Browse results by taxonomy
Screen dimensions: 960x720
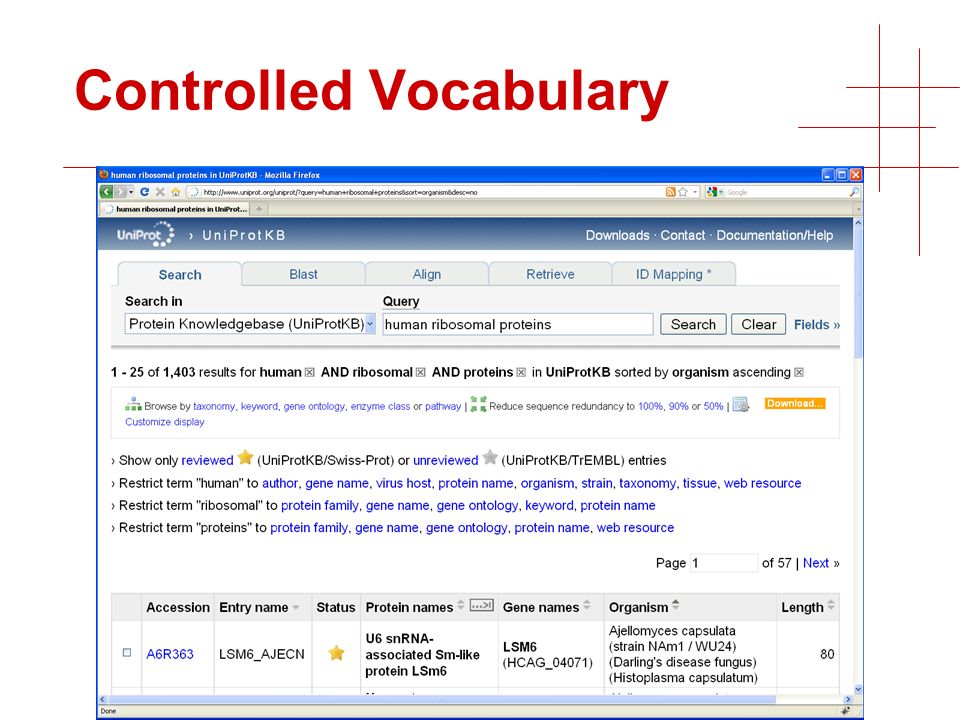[214, 406]
